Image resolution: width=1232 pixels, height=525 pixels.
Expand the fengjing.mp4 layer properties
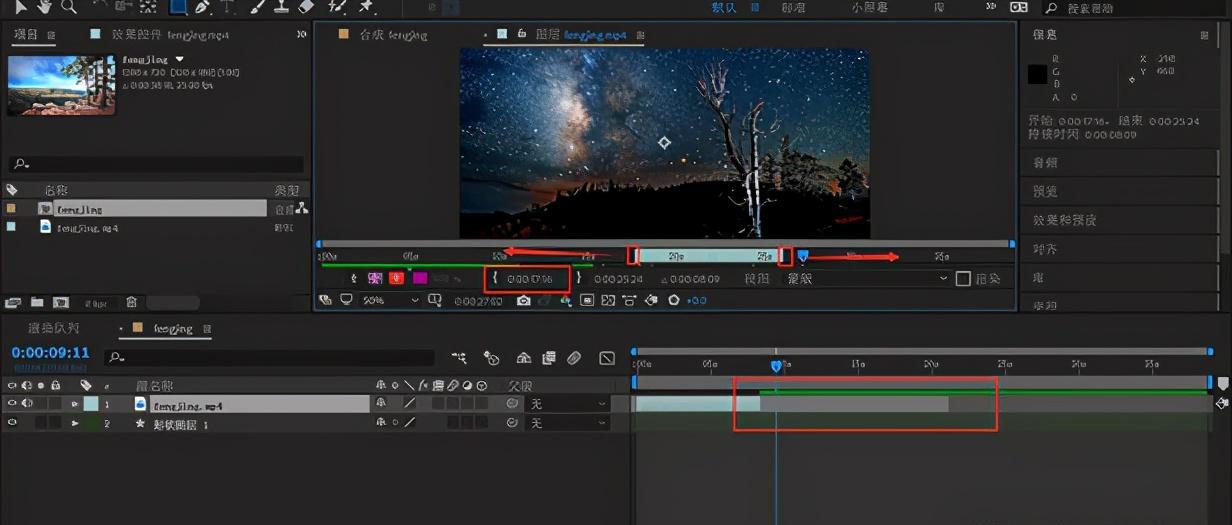(x=74, y=404)
